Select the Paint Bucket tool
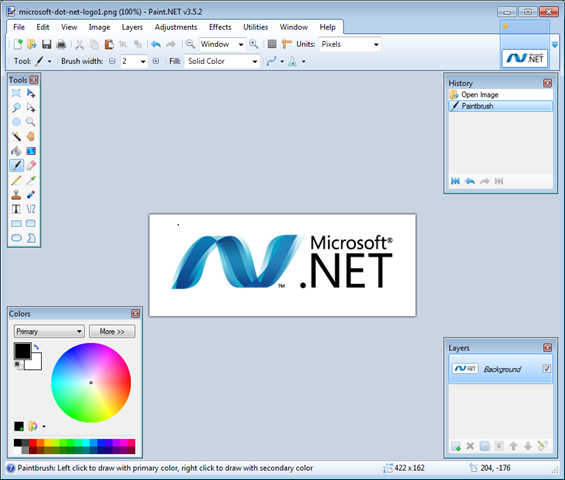The image size is (565, 480). 16,151
